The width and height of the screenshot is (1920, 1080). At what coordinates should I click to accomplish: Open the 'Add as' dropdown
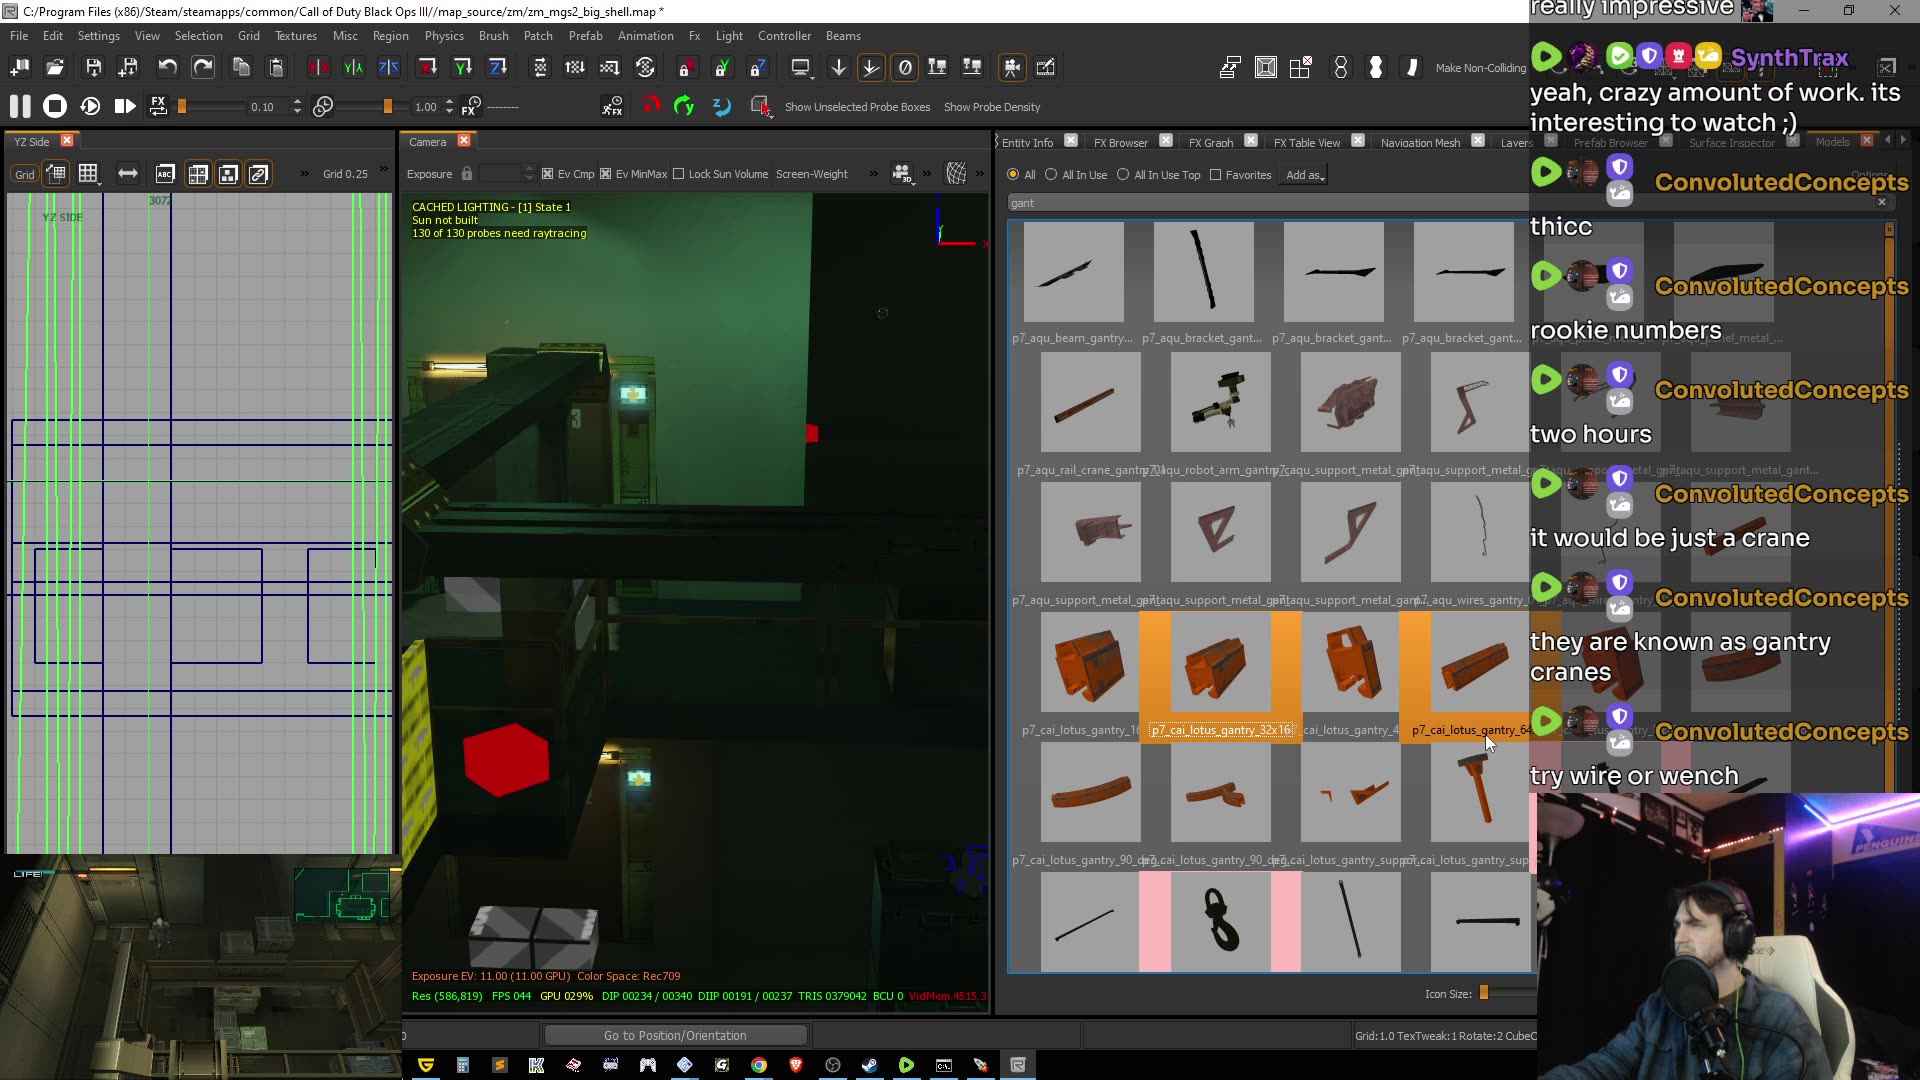(1303, 175)
